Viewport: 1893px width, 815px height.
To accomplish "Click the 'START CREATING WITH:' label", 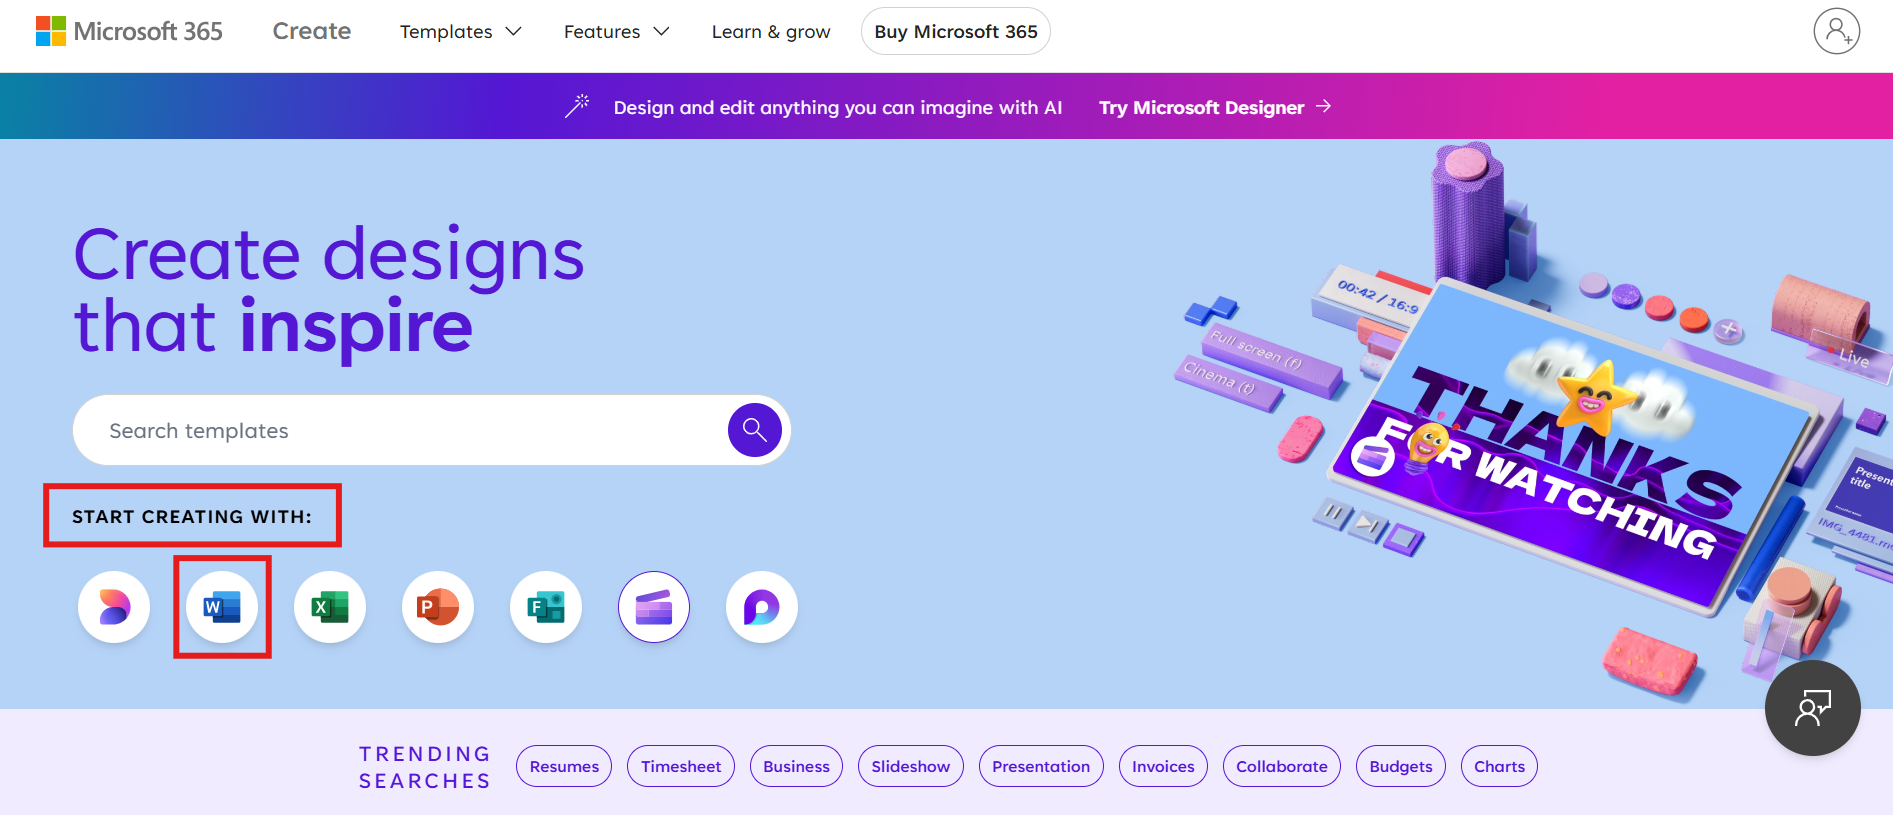I will (192, 516).
